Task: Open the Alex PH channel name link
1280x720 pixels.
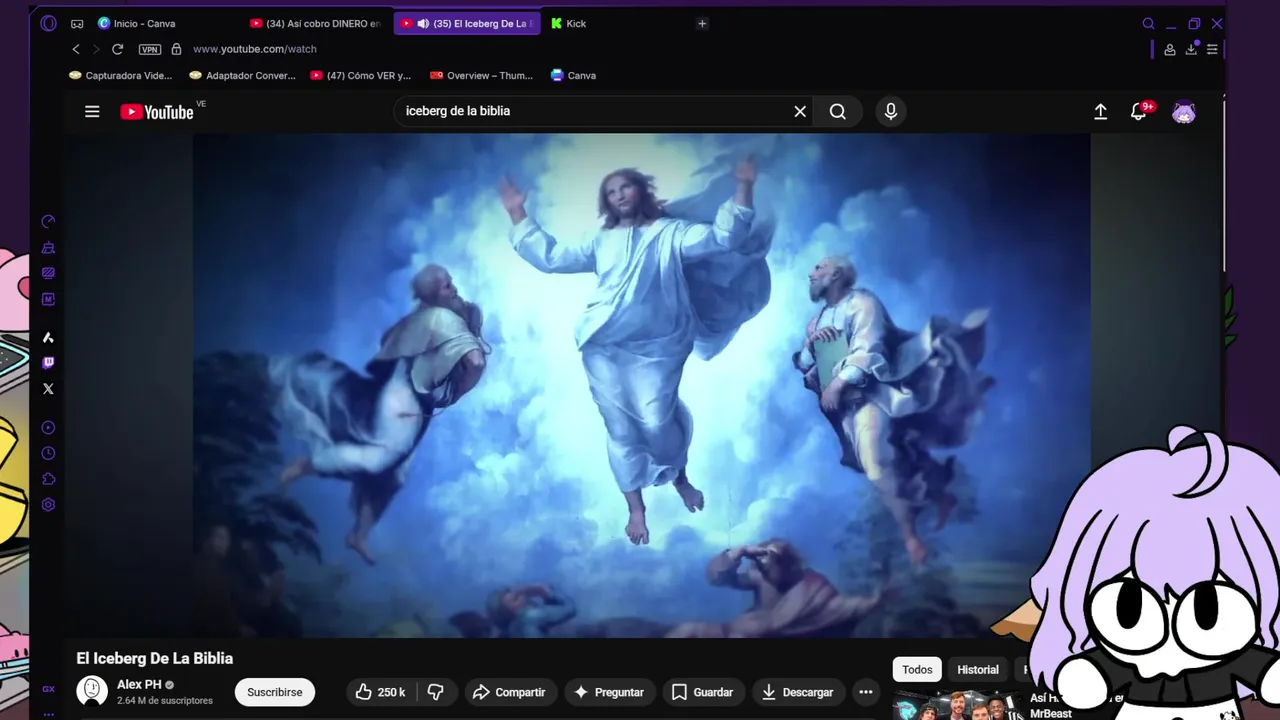Action: (139, 685)
